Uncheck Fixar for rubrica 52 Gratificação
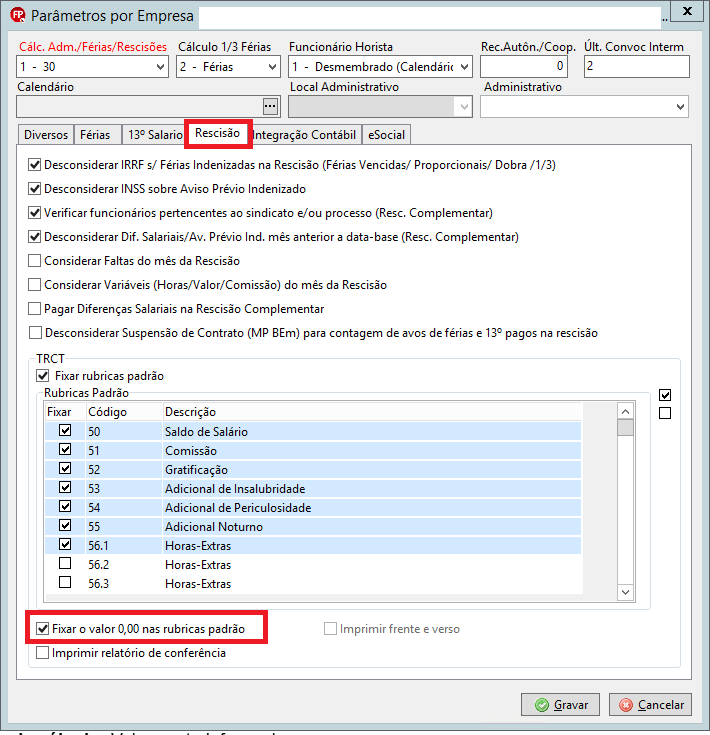Image resolution: width=710 pixels, height=735 pixels. [x=65, y=468]
